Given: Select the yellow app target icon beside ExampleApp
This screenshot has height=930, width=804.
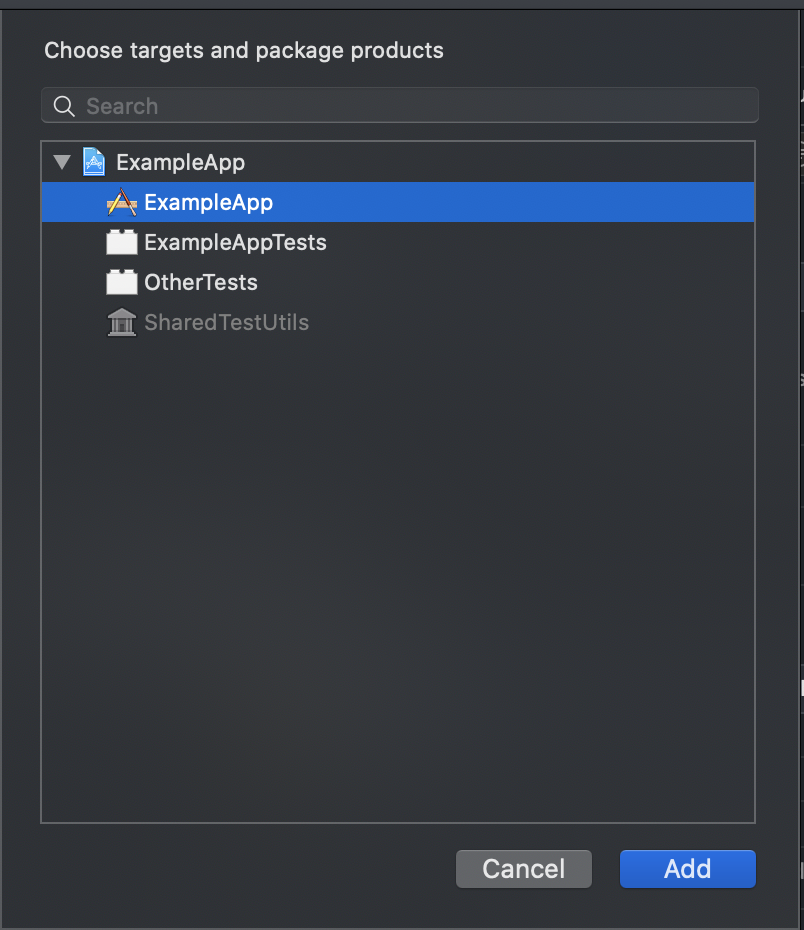Looking at the screenshot, I should [x=120, y=202].
